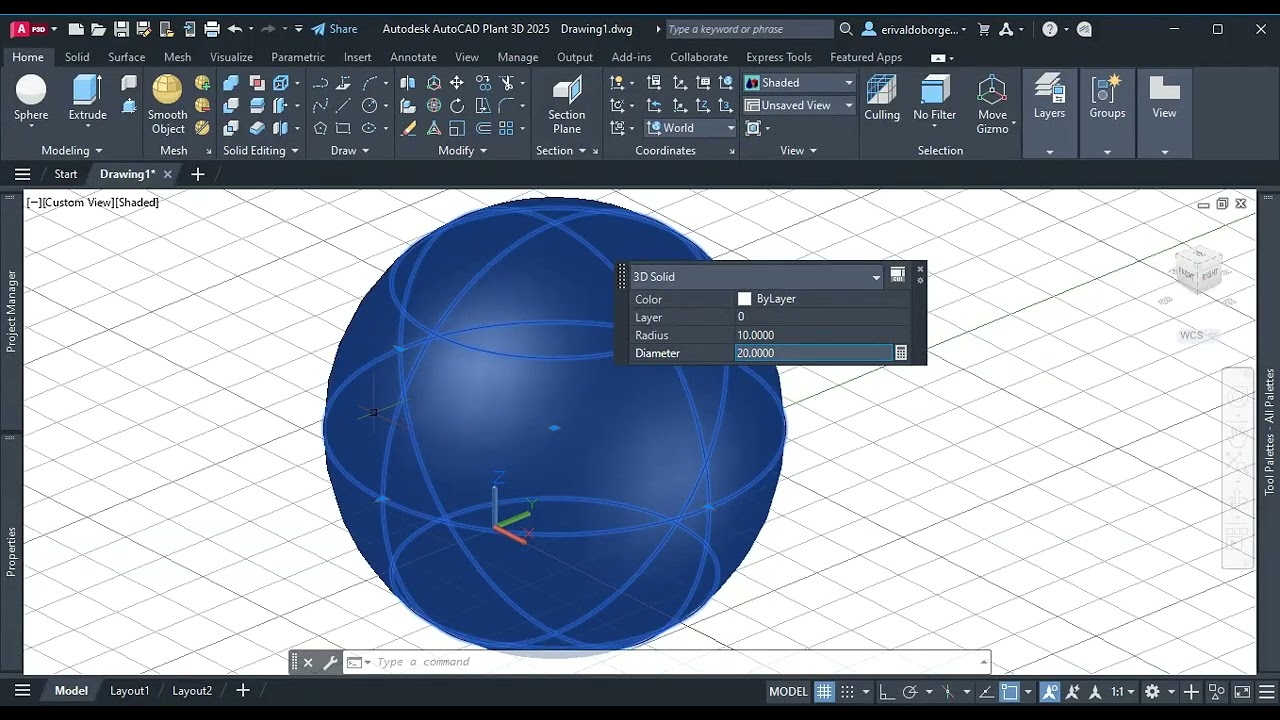1280x720 pixels.
Task: Open the Shaded visual style dropdown
Action: pyautogui.click(x=799, y=82)
